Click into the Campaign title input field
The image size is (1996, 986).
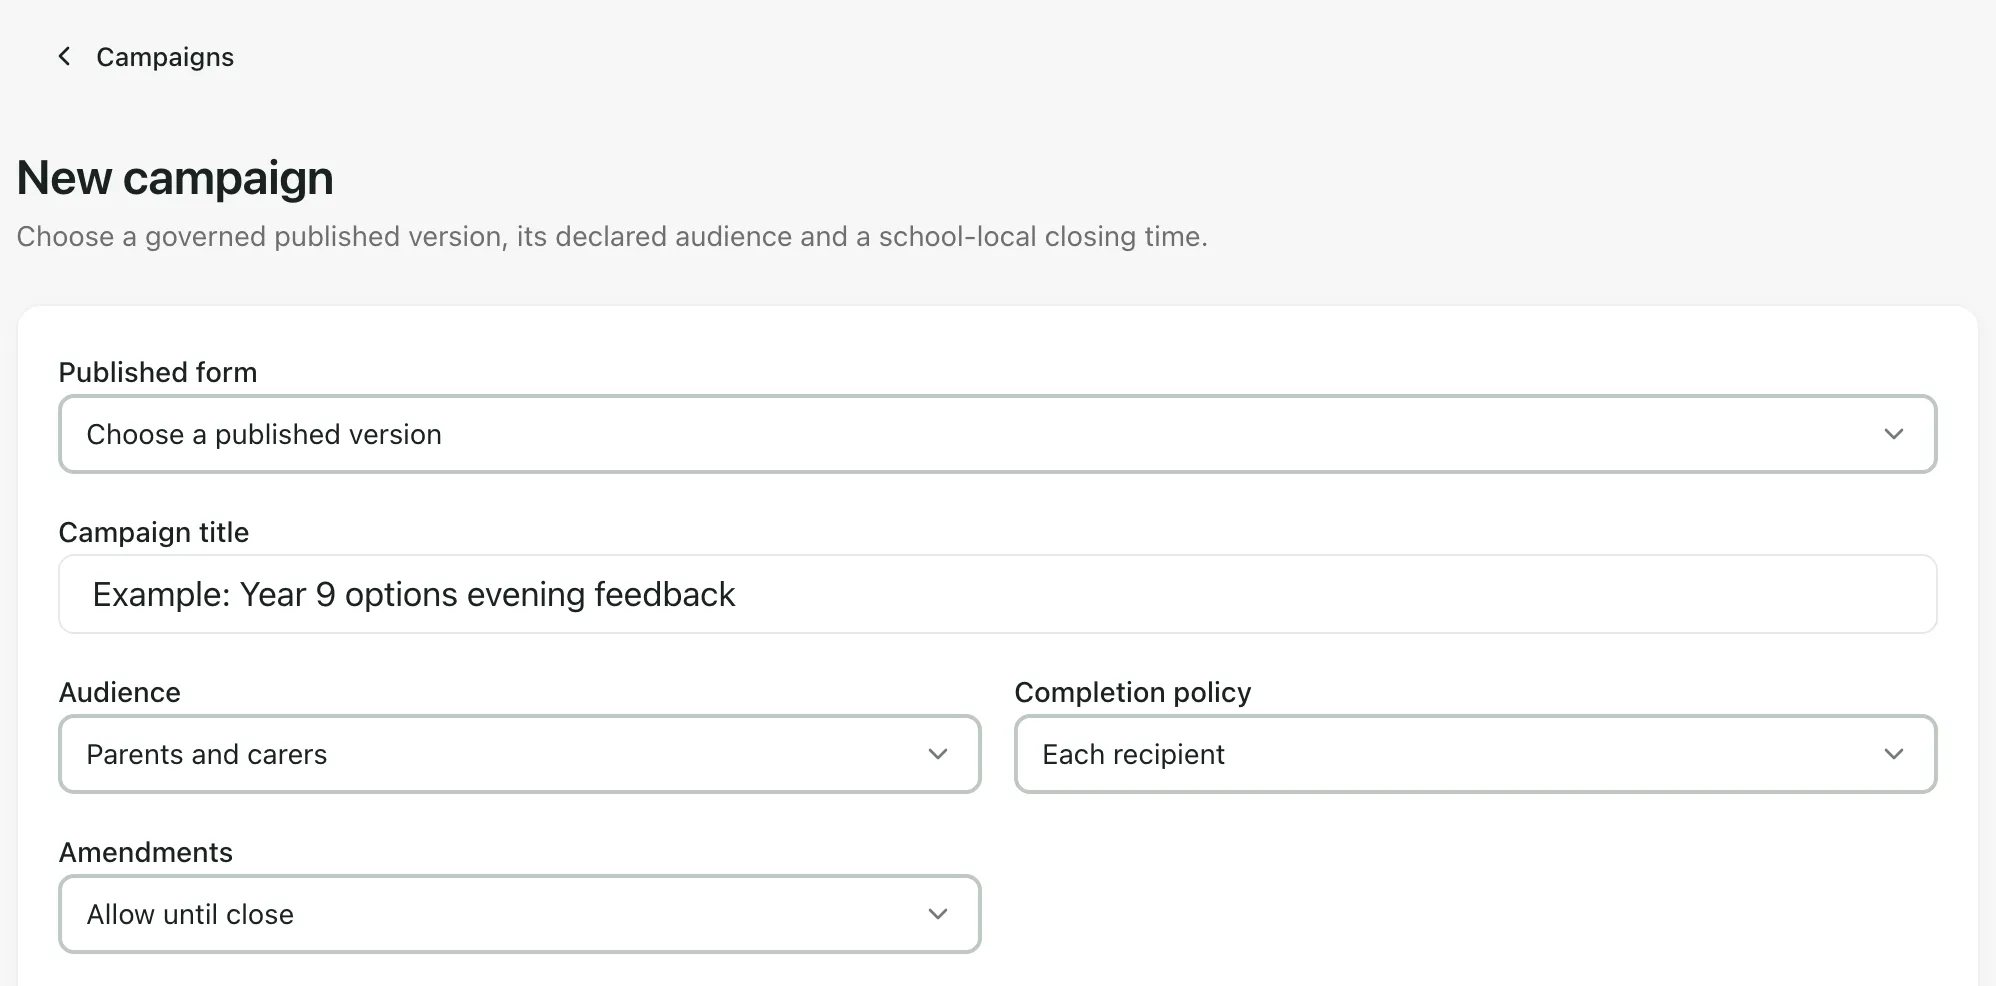pyautogui.click(x=998, y=594)
